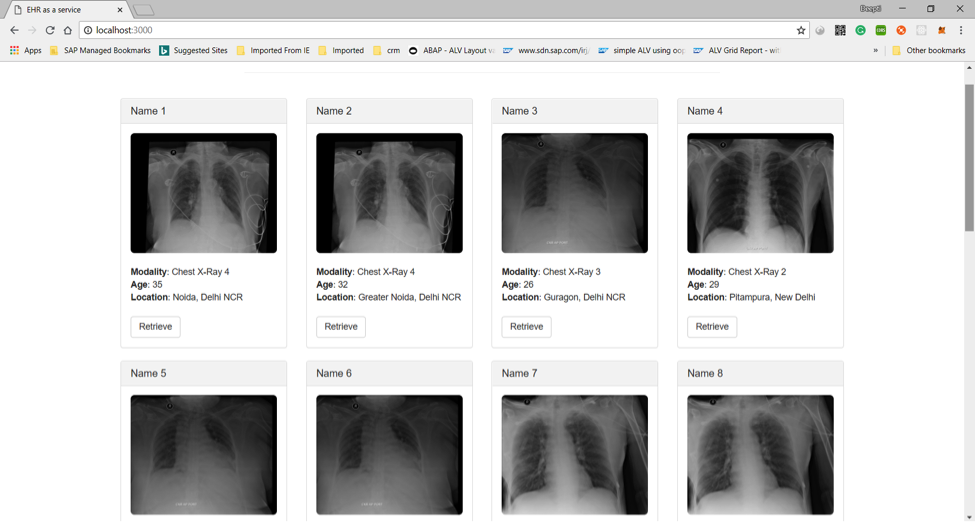Click the QR code extension icon

point(840,30)
